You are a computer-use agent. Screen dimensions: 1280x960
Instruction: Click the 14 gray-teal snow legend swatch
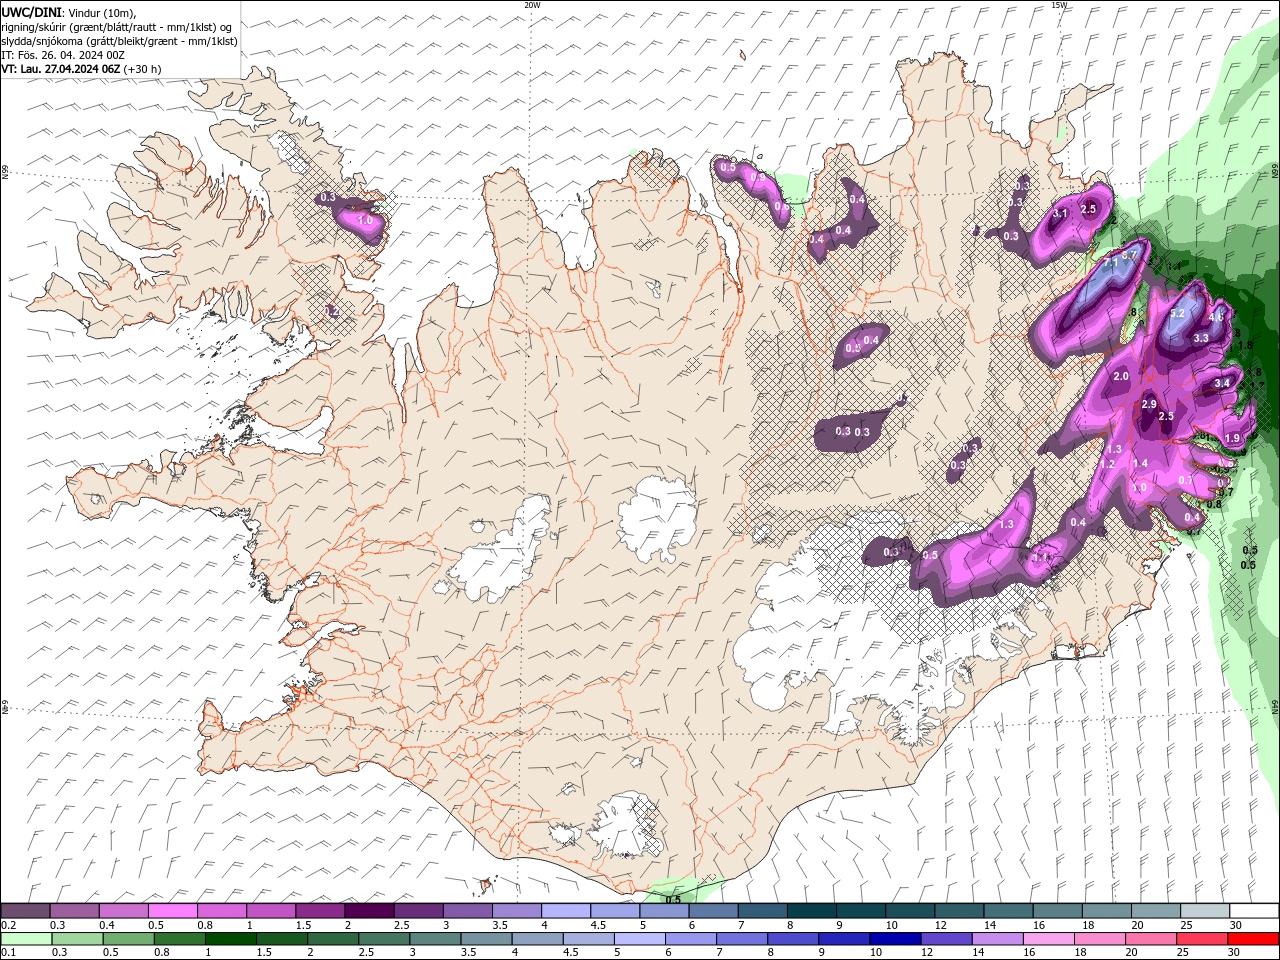(x=1009, y=911)
